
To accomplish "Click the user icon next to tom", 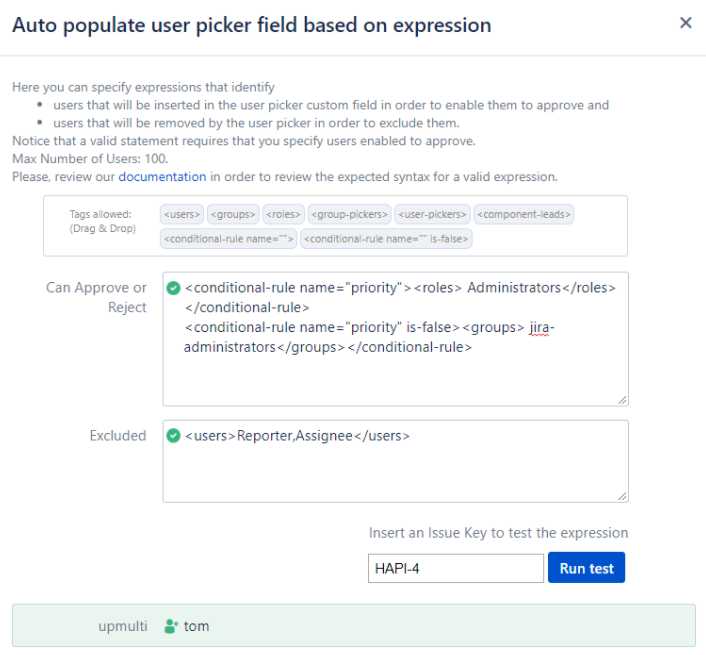I will coord(171,626).
